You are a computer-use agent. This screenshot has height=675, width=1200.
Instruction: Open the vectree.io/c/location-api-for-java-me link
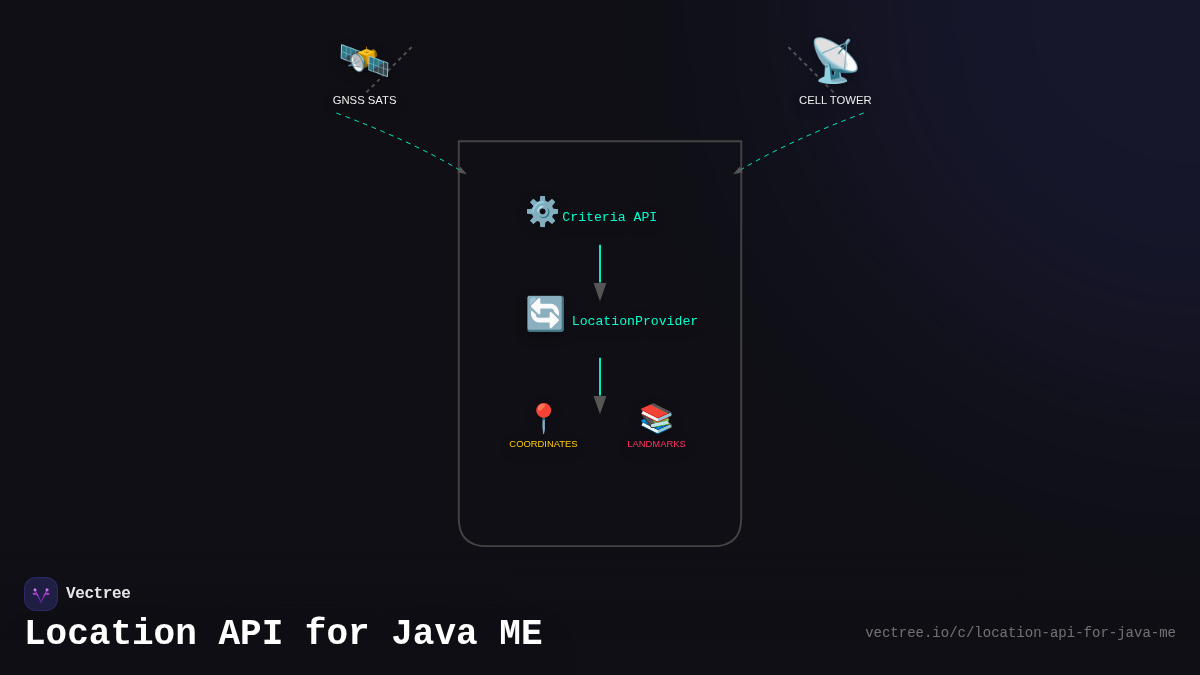1021,632
